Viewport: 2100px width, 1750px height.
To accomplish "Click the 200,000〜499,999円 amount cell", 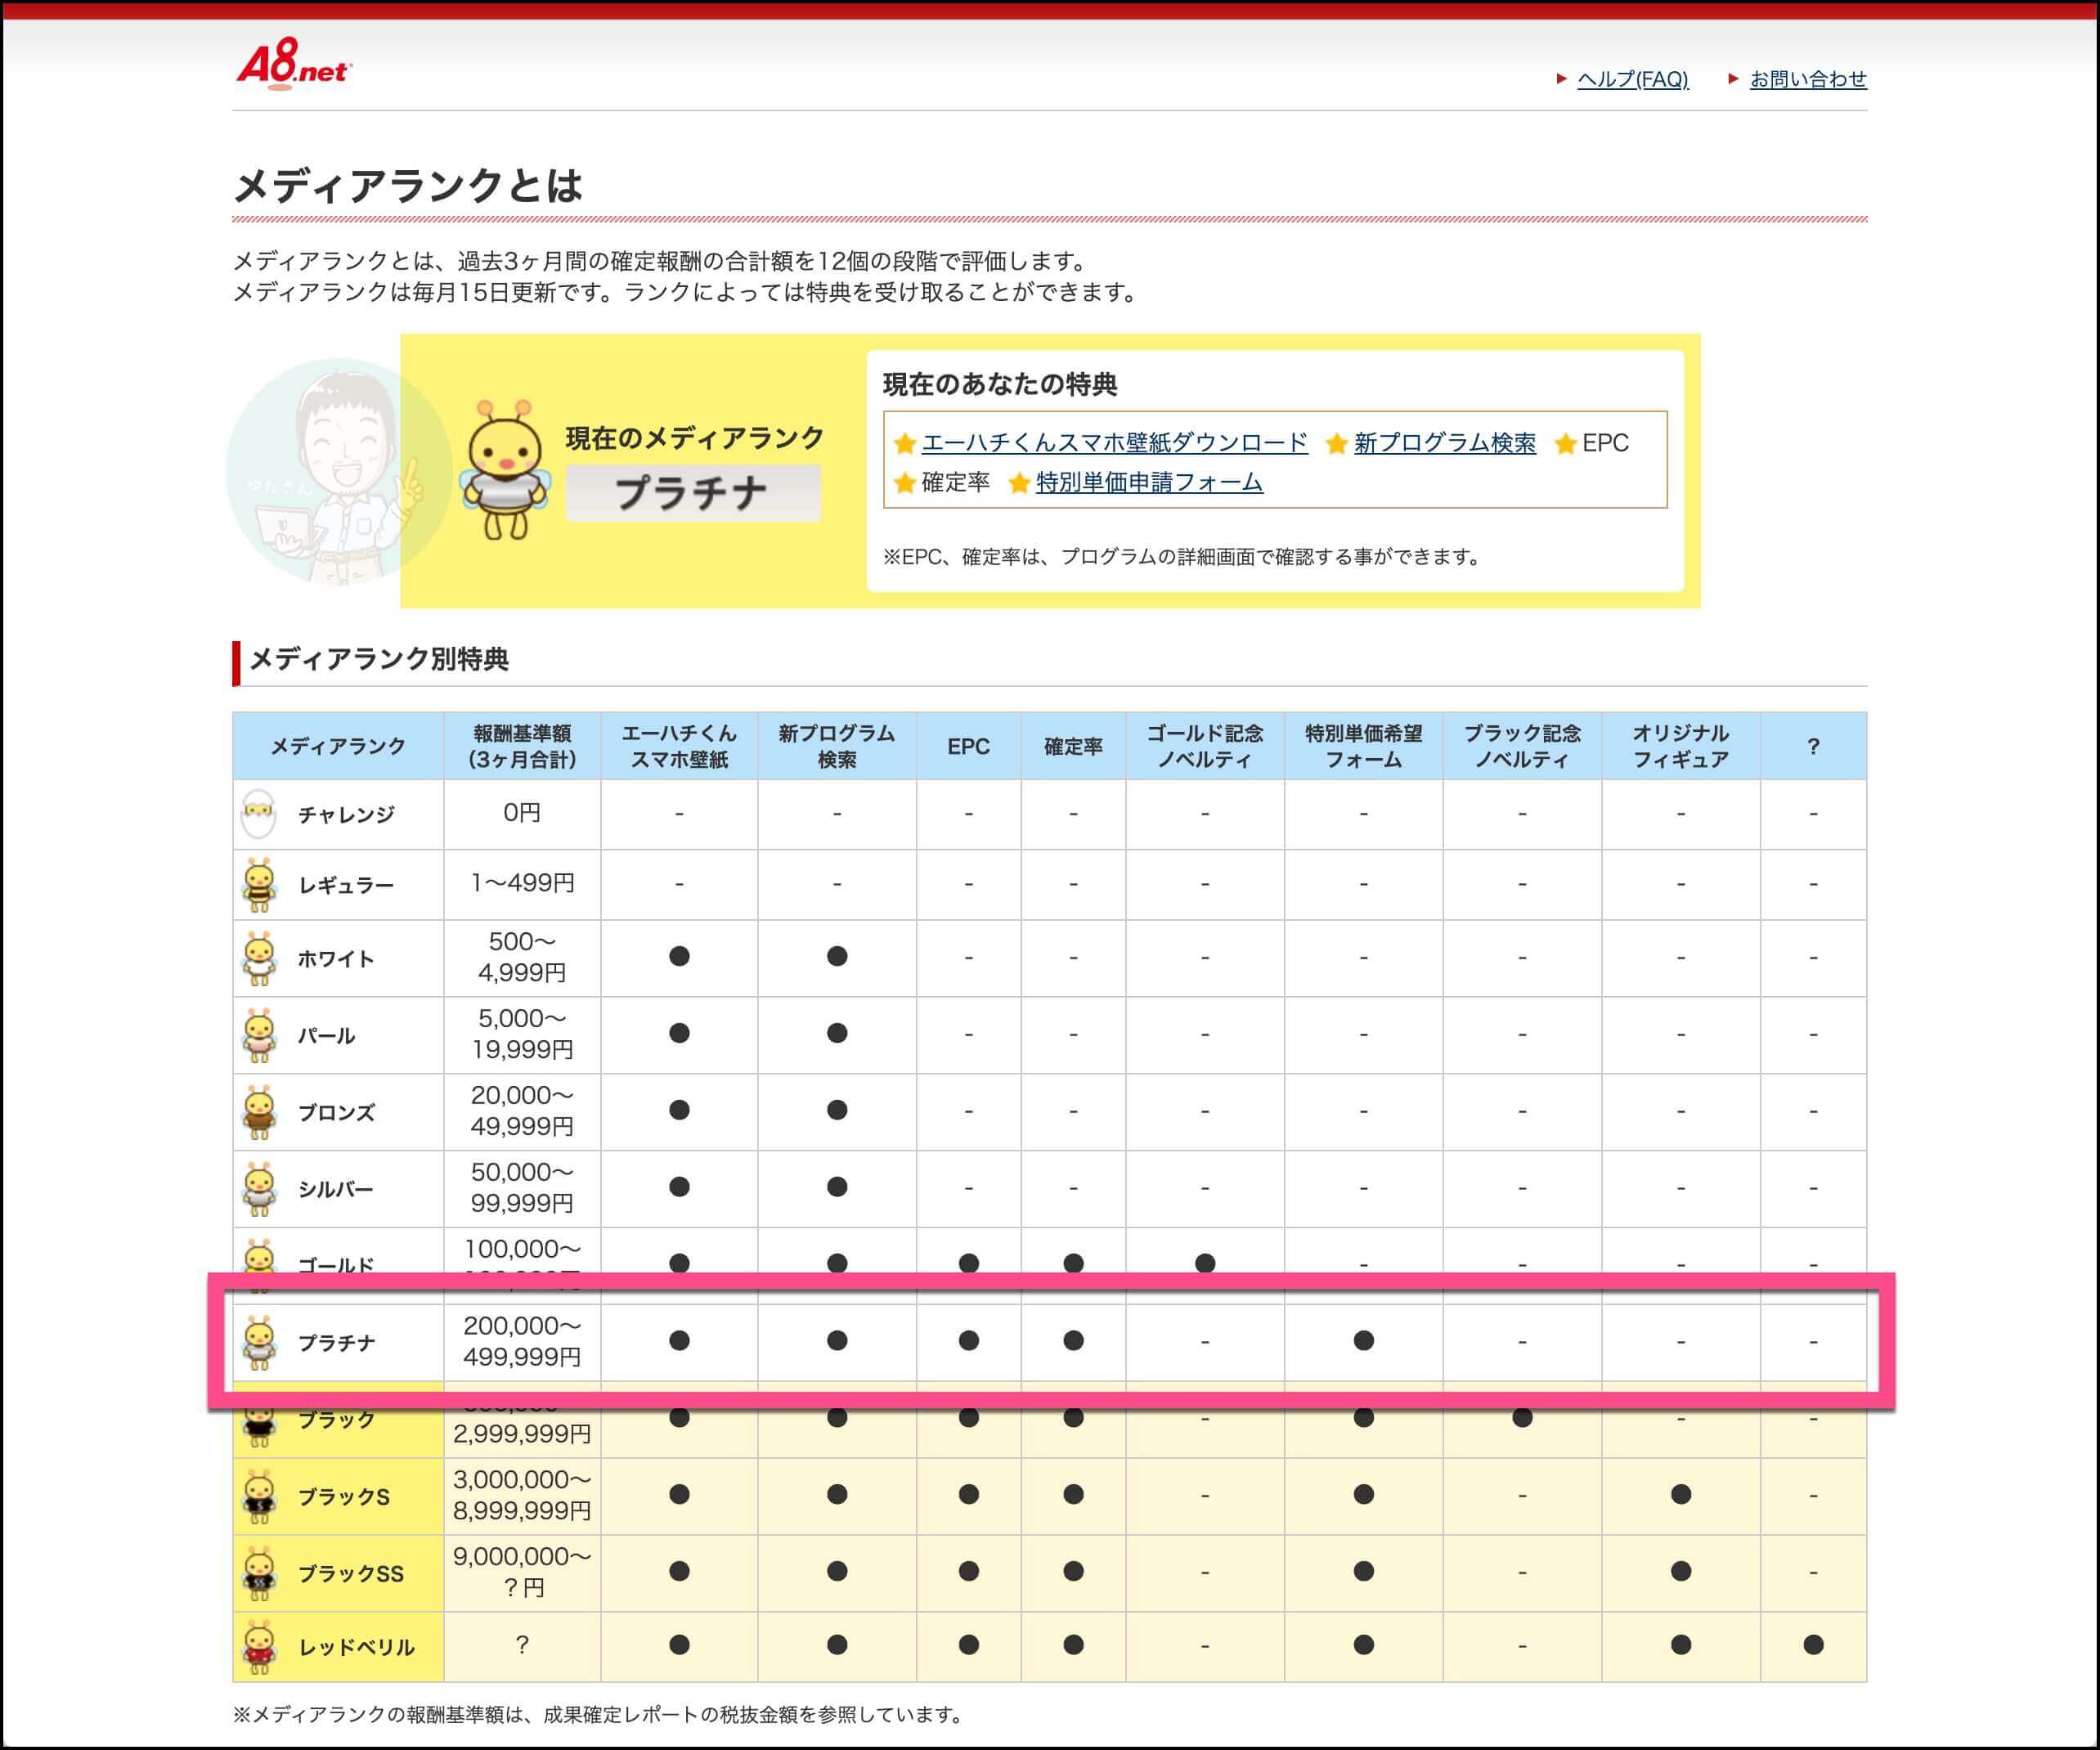I will (x=522, y=1341).
